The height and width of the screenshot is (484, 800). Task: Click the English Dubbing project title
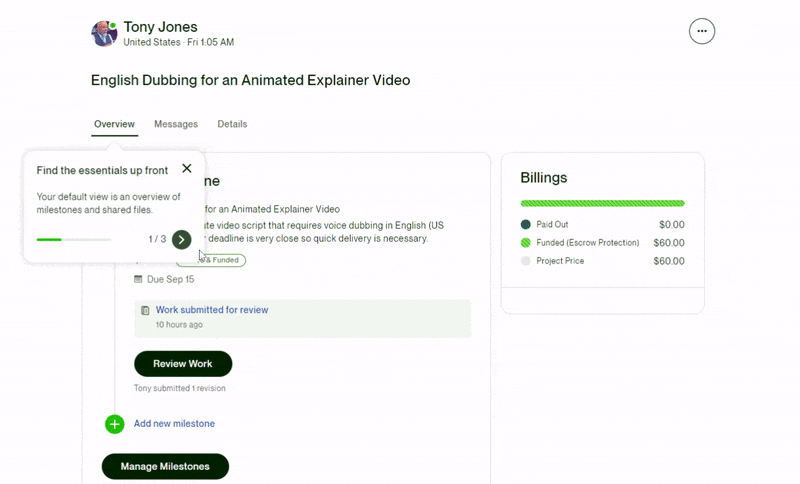click(x=251, y=80)
